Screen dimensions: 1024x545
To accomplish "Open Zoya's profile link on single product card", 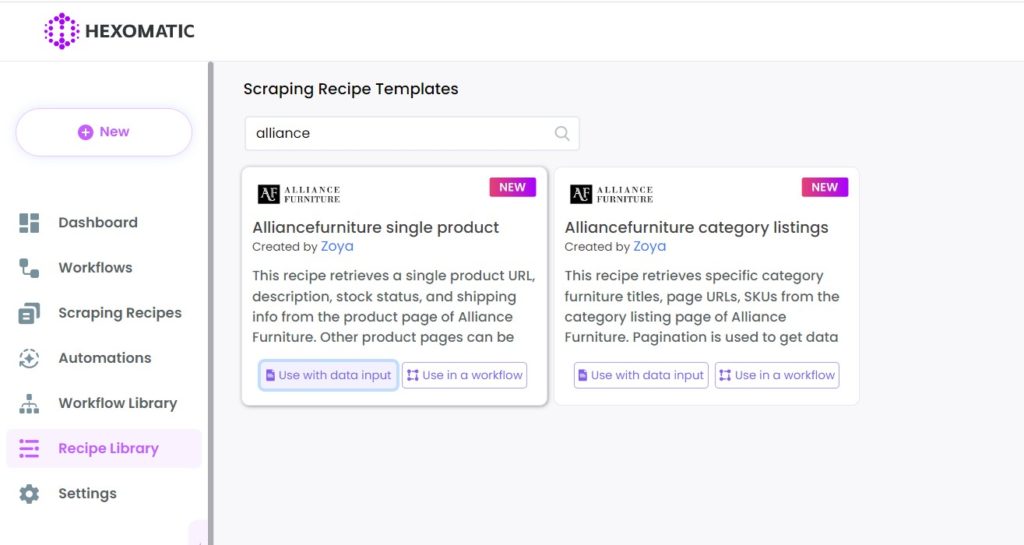I will click(x=337, y=246).
